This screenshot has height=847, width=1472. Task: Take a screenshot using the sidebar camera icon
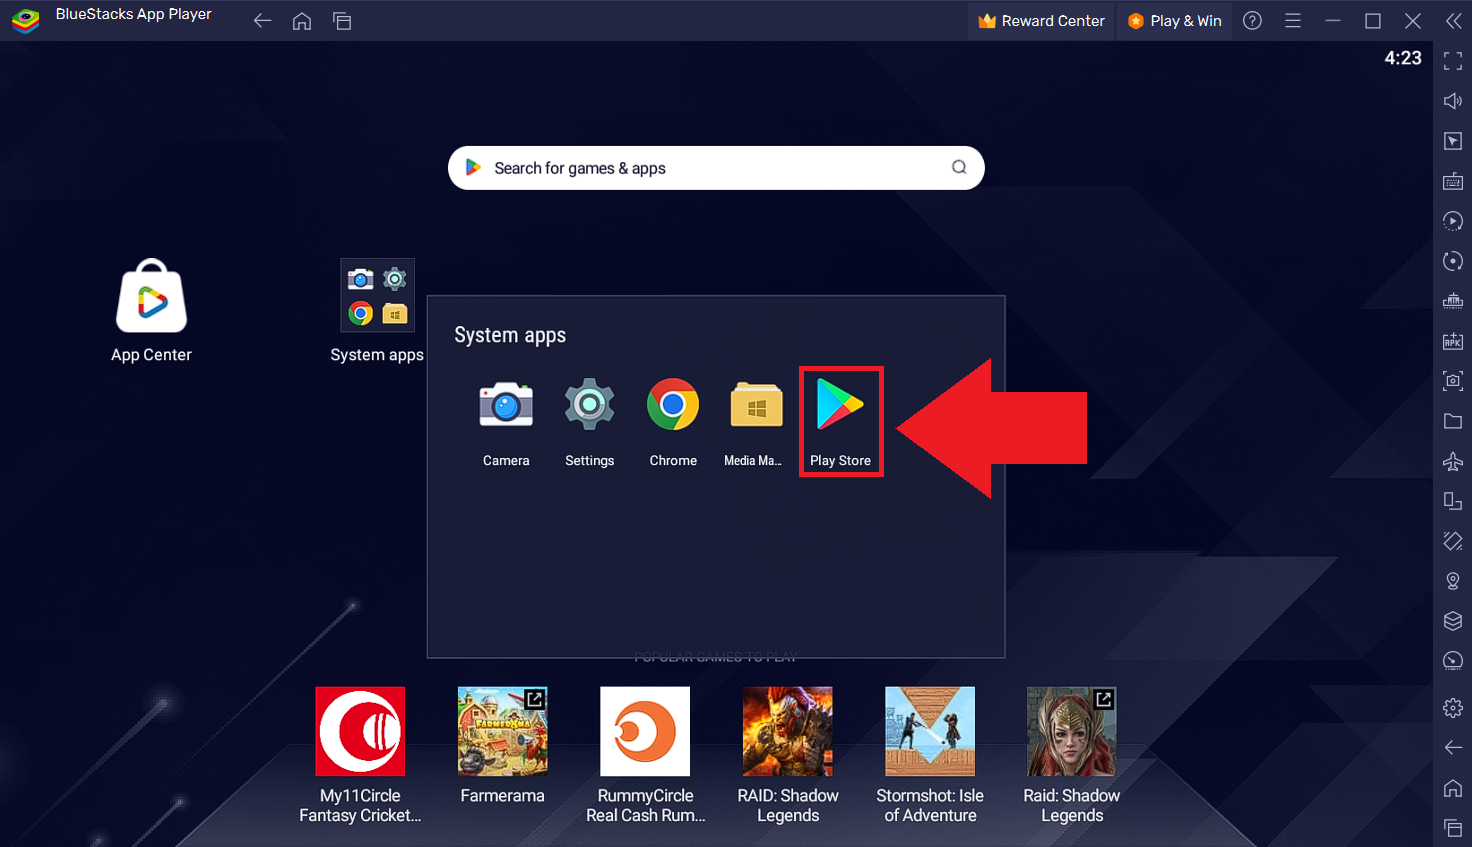(1452, 381)
